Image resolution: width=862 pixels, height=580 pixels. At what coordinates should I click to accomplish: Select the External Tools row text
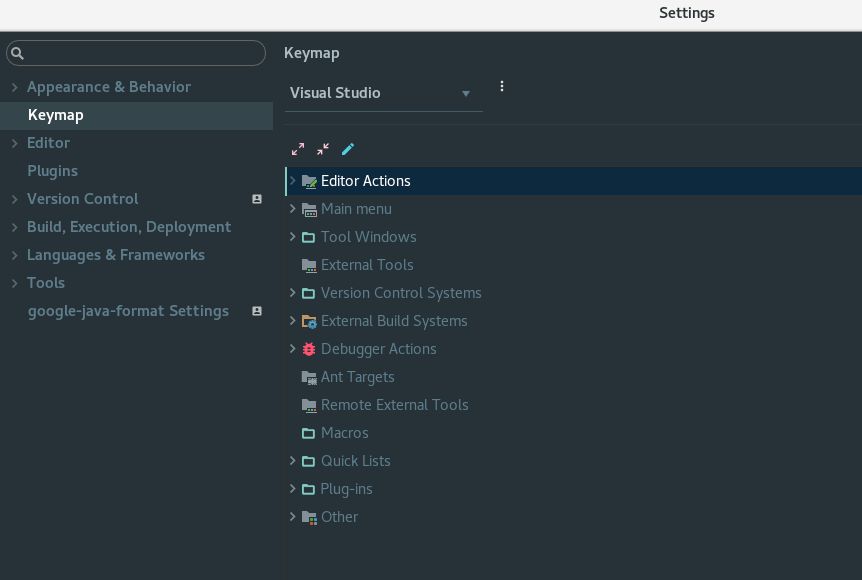367,265
